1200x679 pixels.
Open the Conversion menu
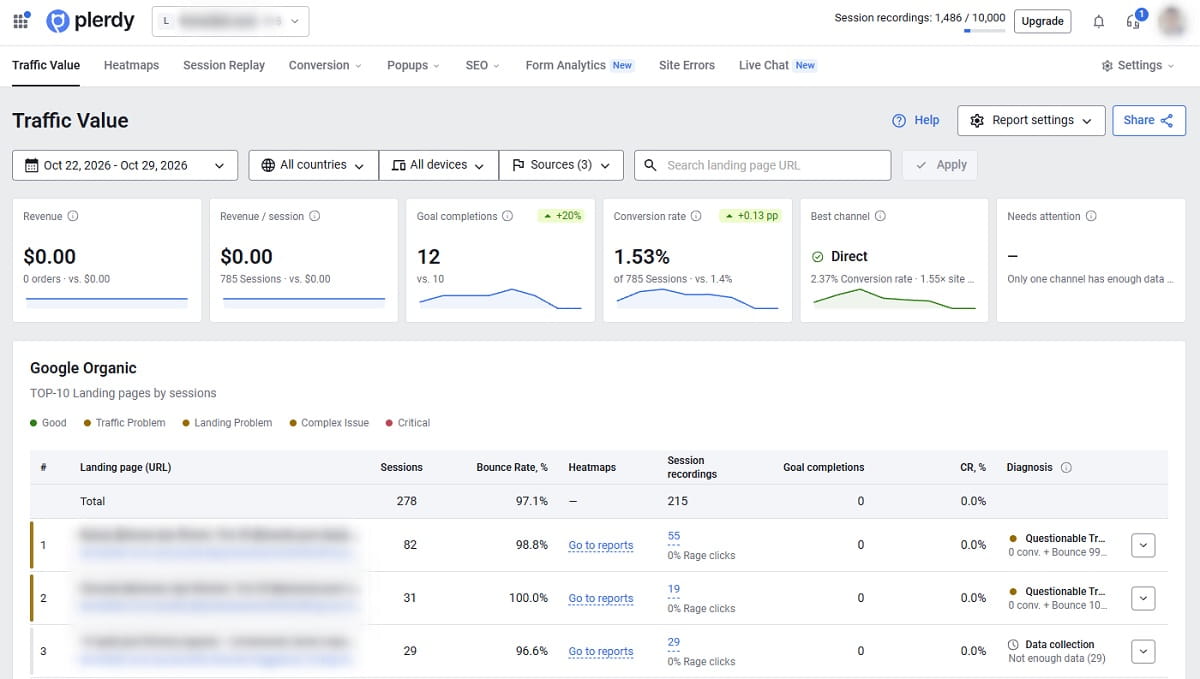[x=325, y=65]
